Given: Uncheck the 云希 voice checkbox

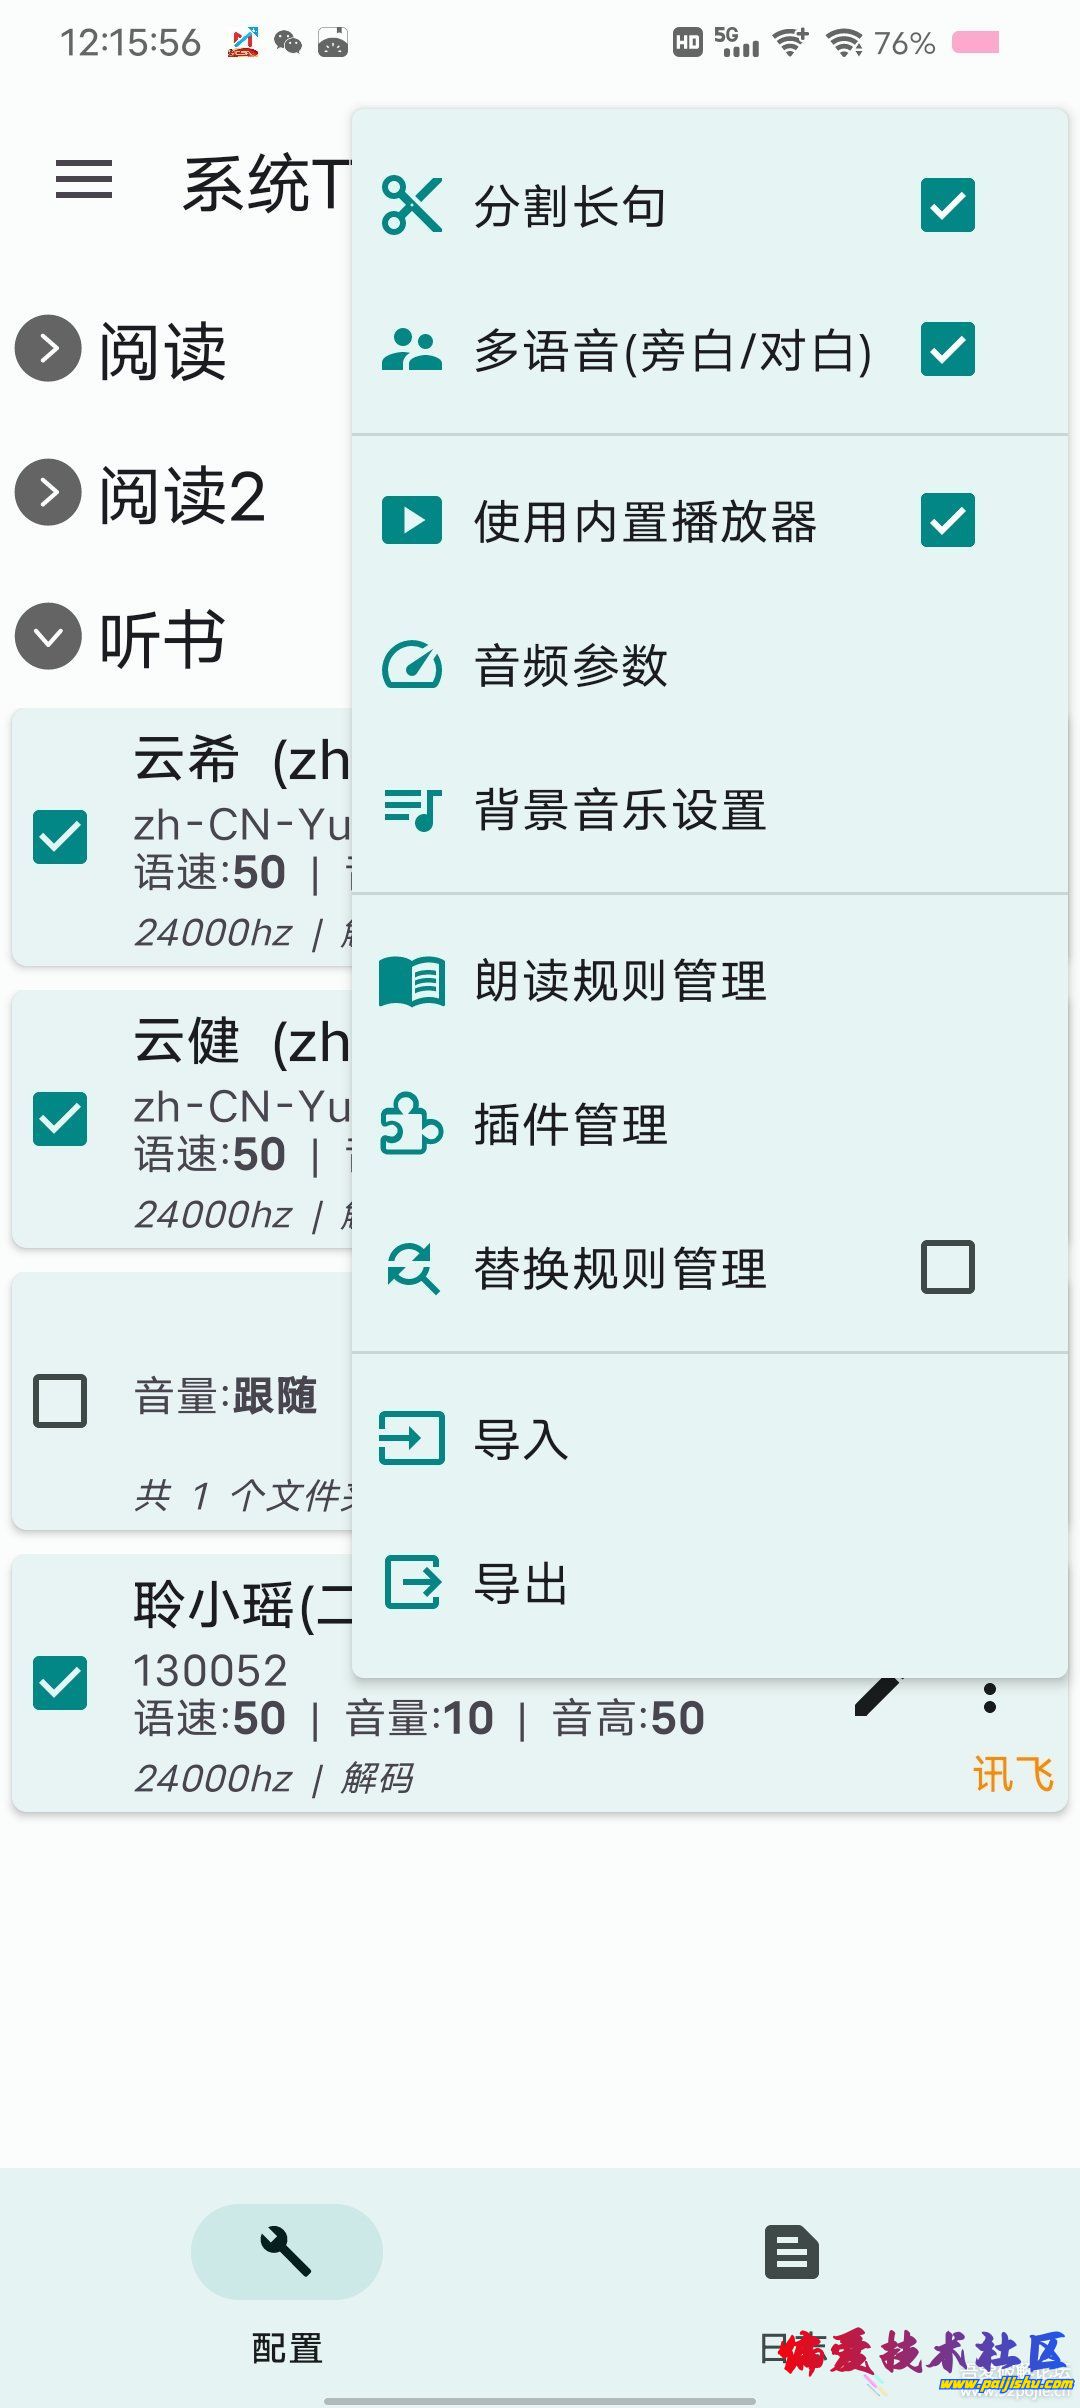Looking at the screenshot, I should (x=60, y=837).
